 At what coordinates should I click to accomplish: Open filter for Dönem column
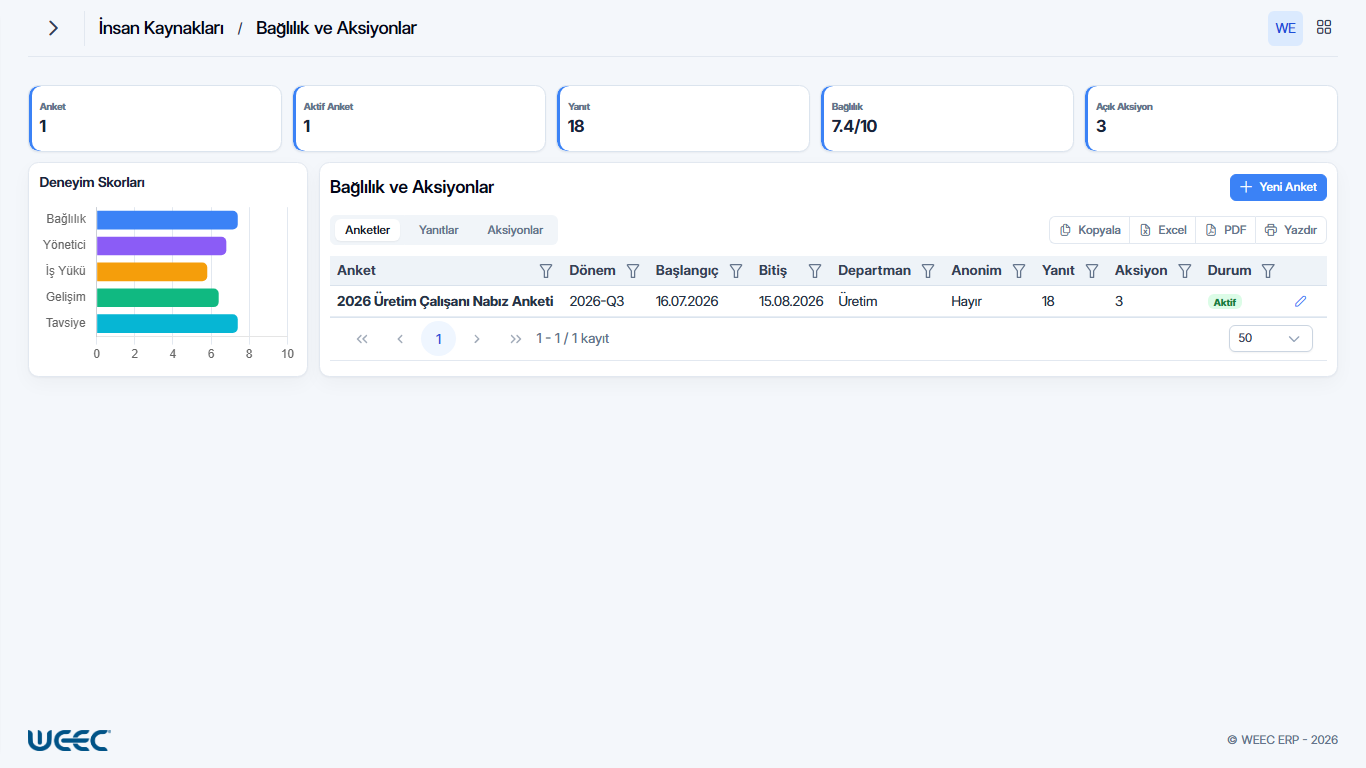tap(633, 271)
